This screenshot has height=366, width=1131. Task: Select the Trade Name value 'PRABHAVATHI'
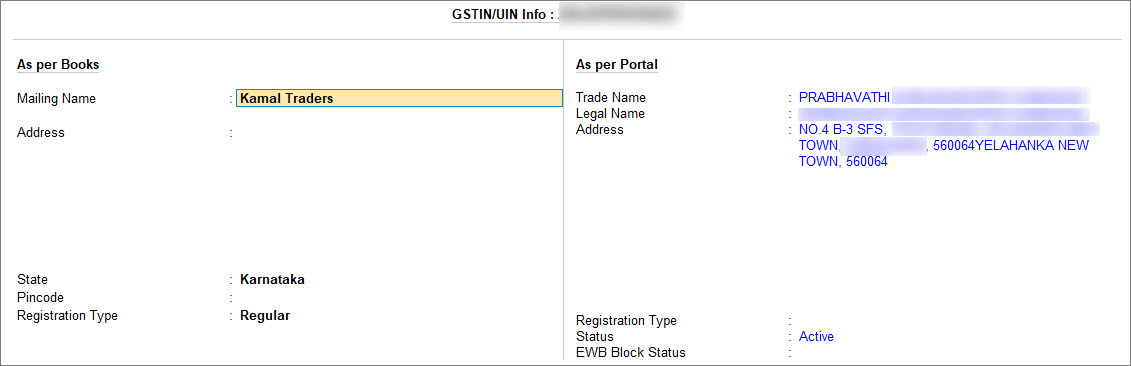845,97
